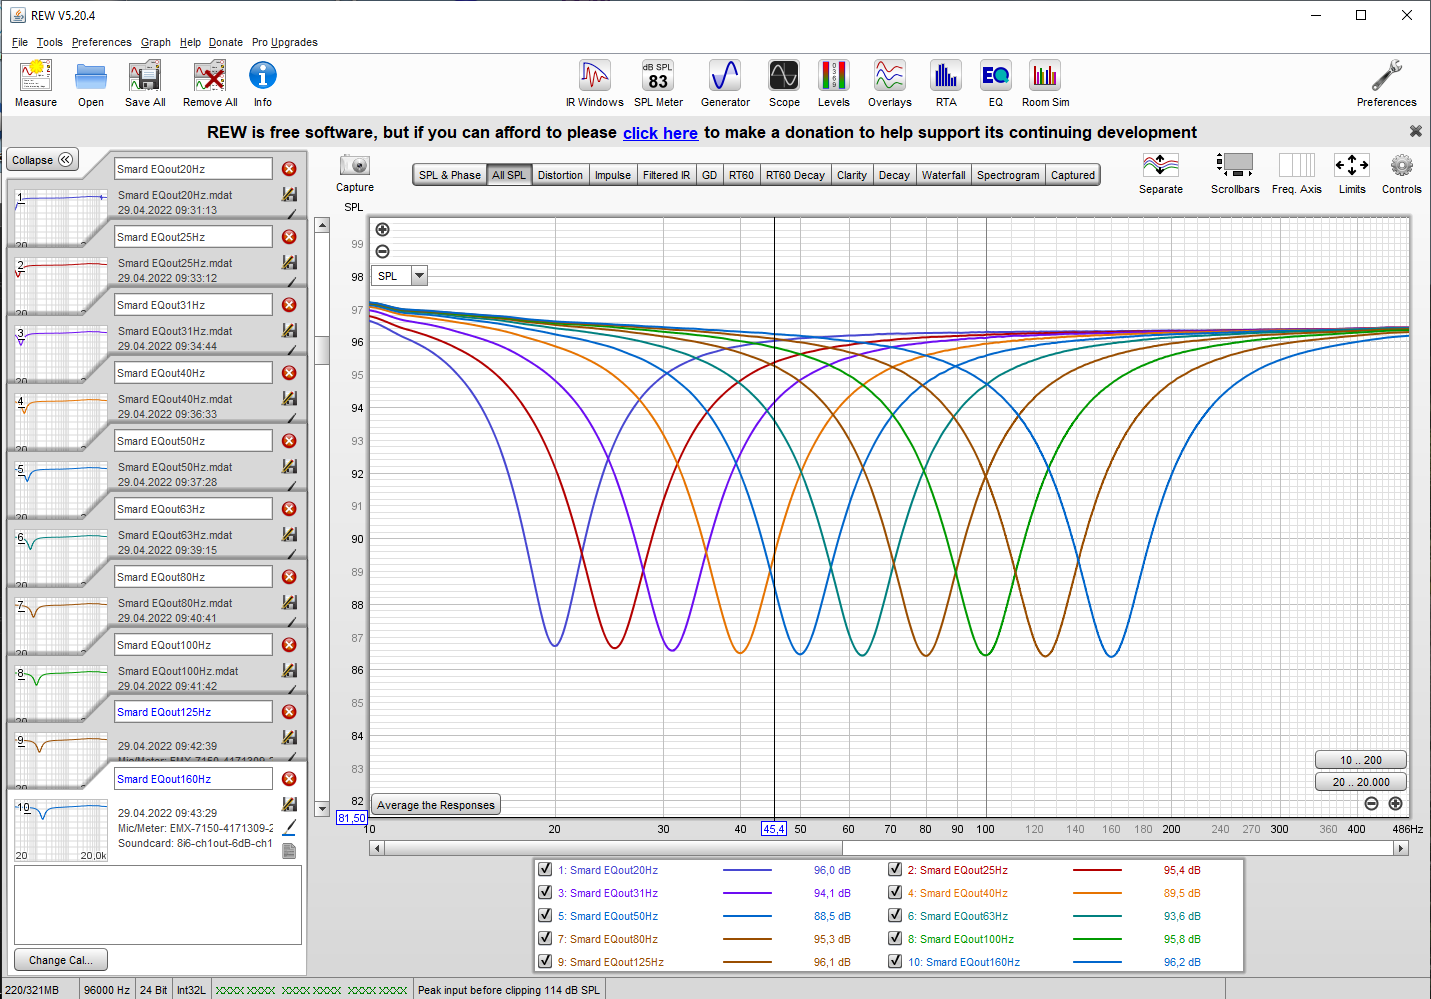Click the Smard EQout31Hz name field
The image size is (1431, 999).
click(192, 305)
